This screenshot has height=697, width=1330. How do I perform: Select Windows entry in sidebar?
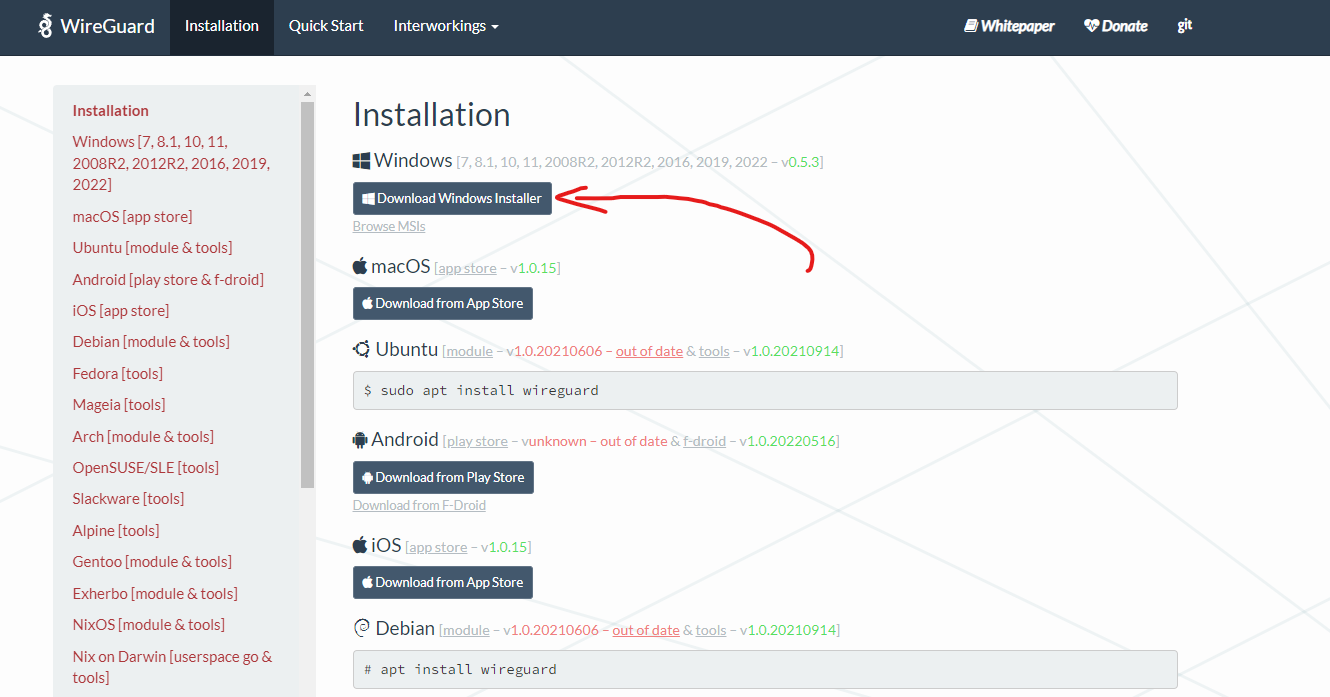(172, 163)
